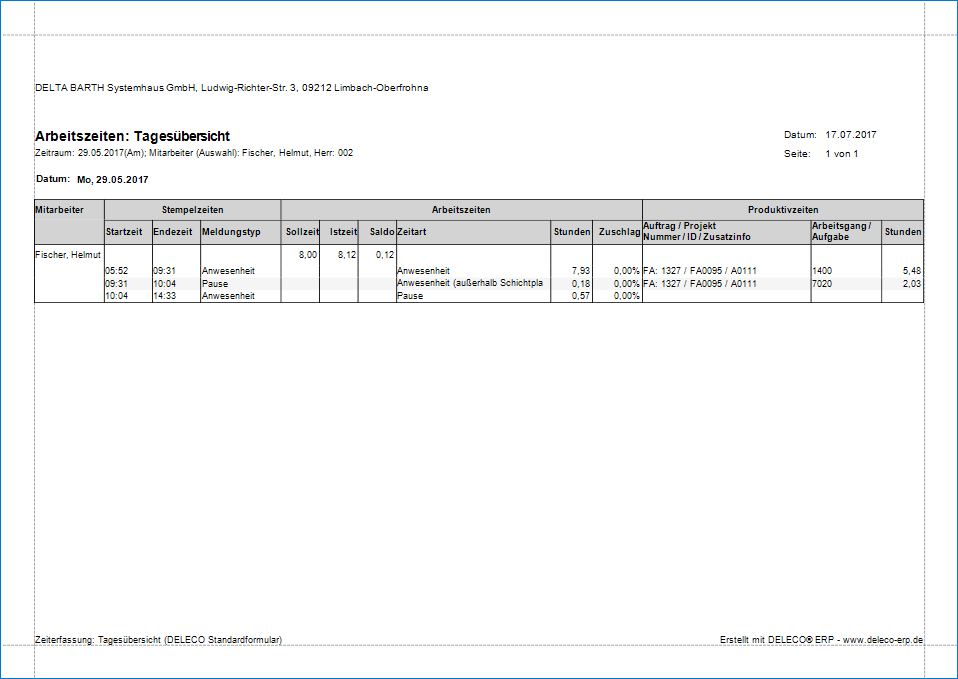This screenshot has width=958, height=679.
Task: Select the Arbeitsgang value 7020
Action: (x=825, y=284)
